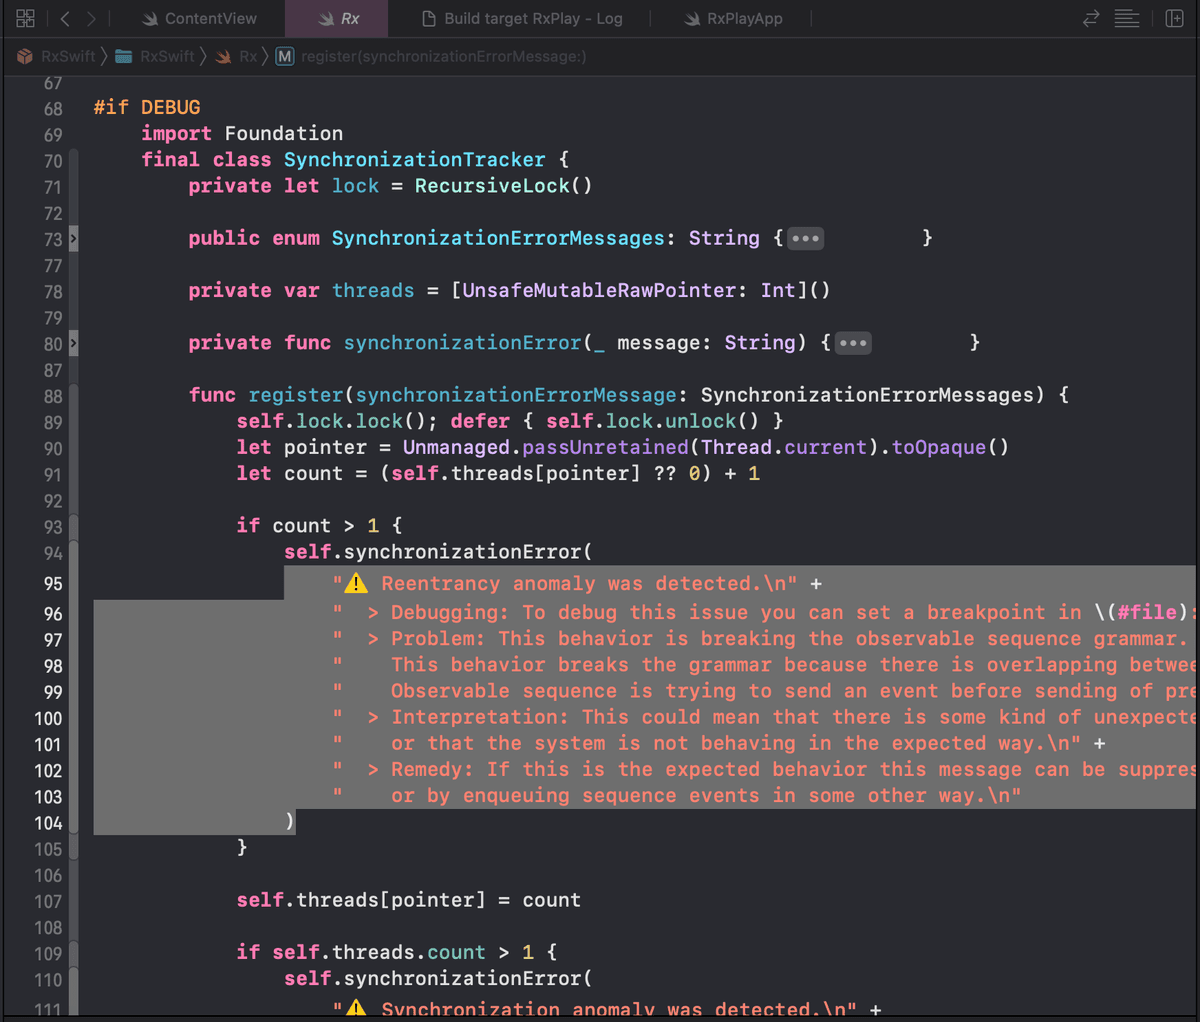The image size is (1200, 1022).
Task: Click 'if count > 1' on line 93
Action: [x=319, y=525]
